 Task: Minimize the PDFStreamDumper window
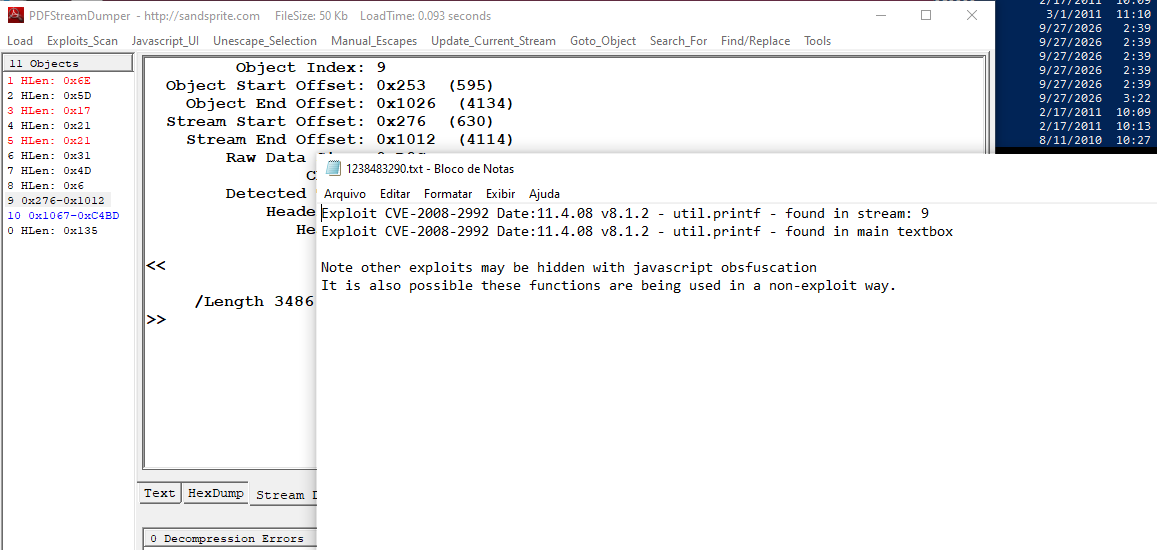(881, 15)
